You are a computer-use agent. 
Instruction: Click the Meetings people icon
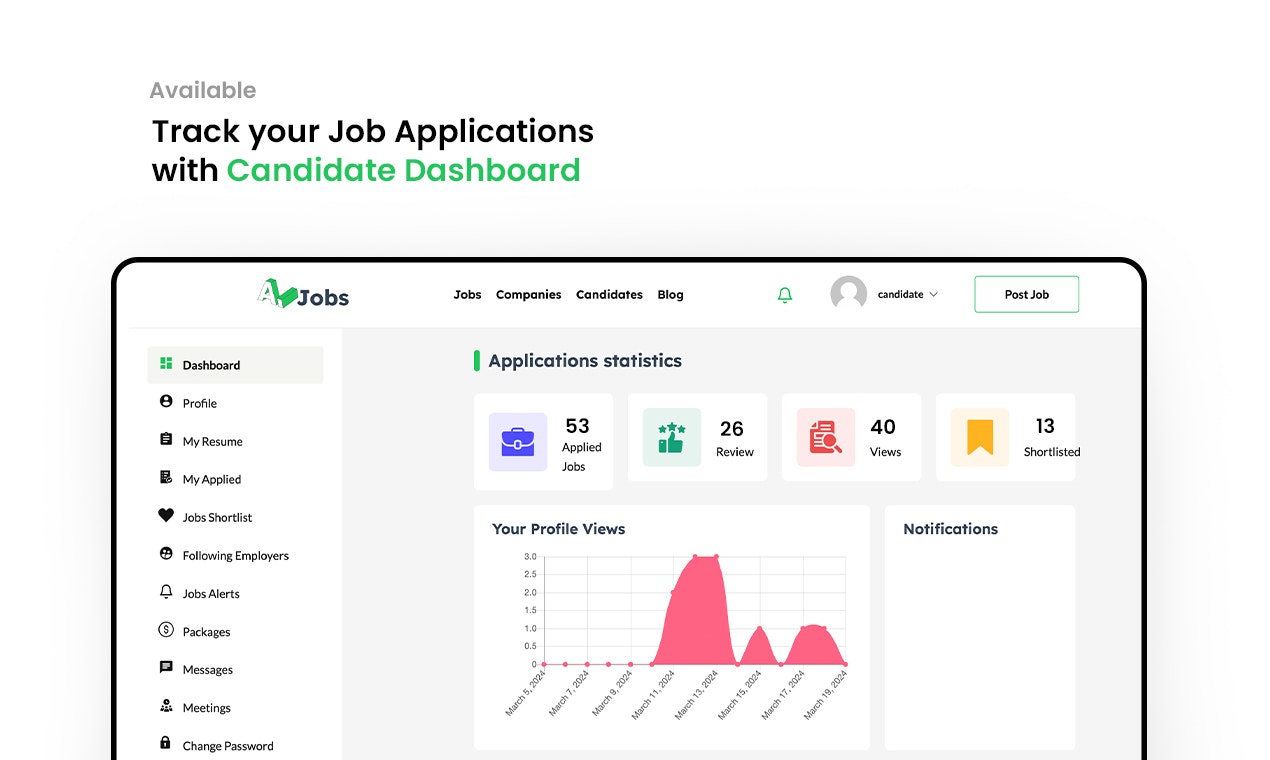pos(166,706)
